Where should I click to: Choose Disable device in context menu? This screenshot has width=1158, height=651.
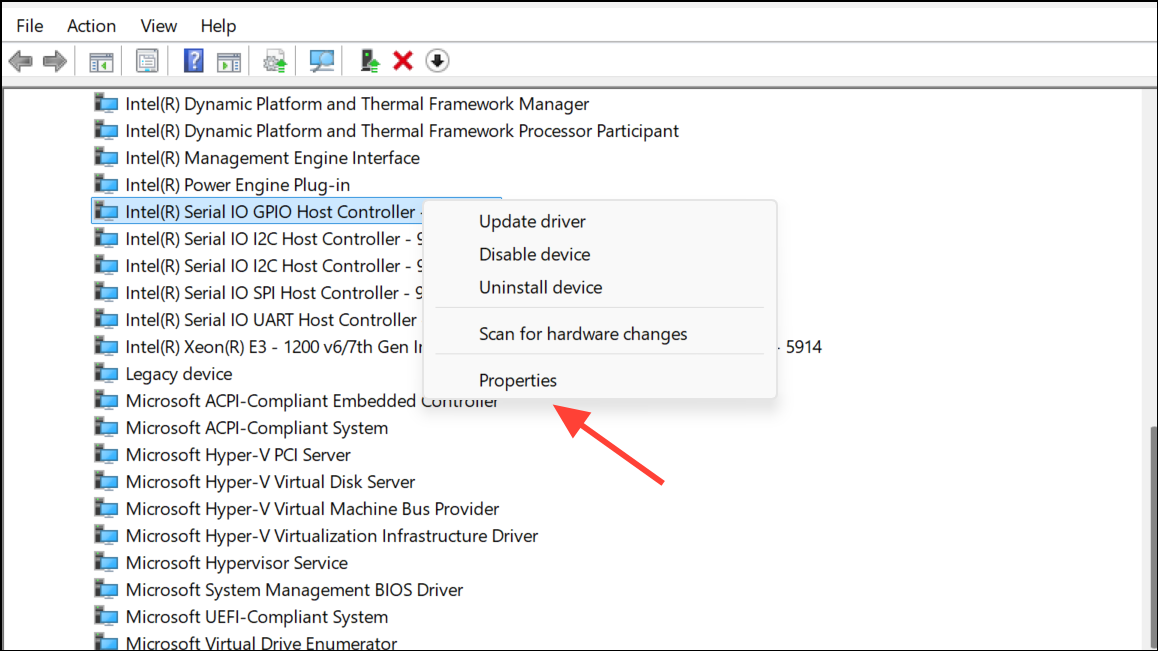pyautogui.click(x=535, y=254)
